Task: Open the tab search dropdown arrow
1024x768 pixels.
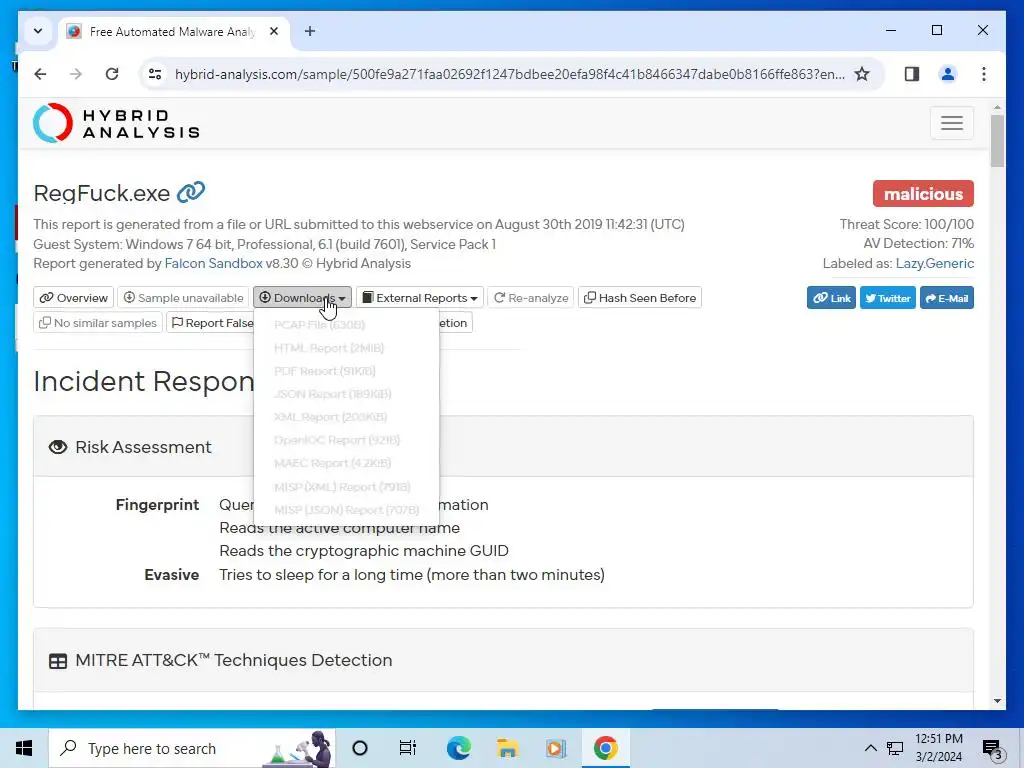Action: pyautogui.click(x=38, y=31)
